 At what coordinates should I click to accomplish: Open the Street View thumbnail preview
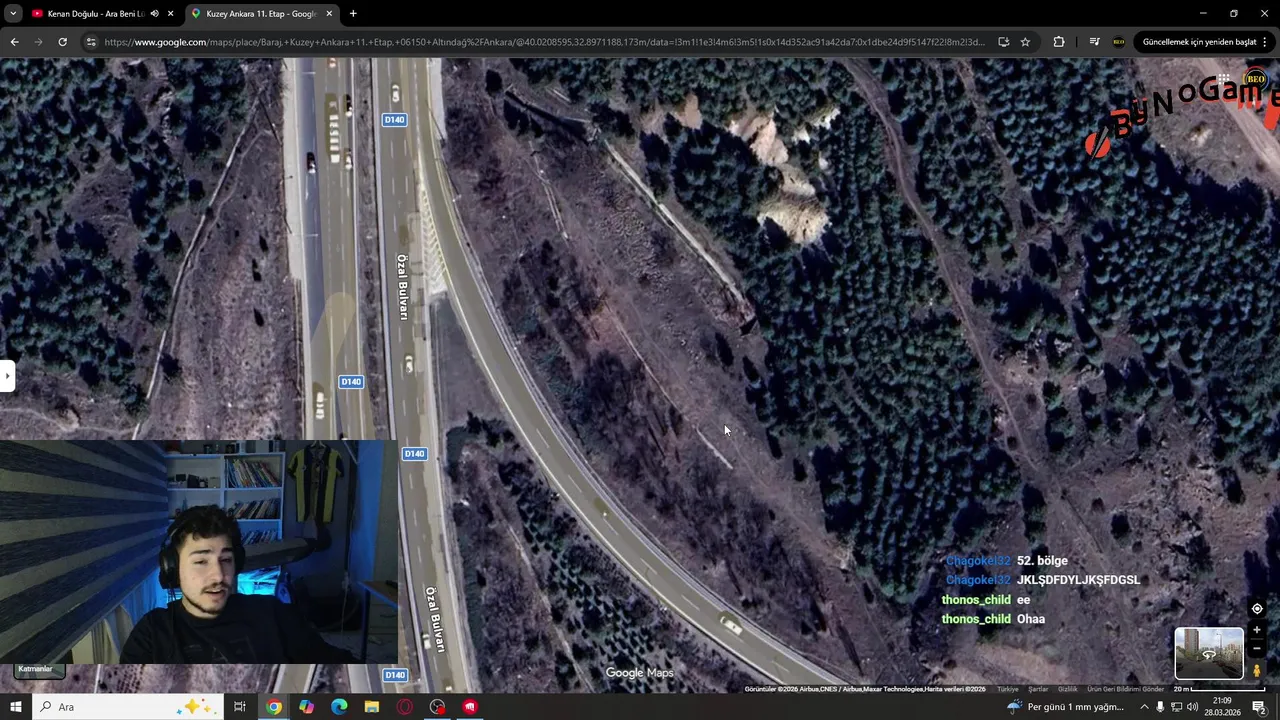pos(1209,653)
